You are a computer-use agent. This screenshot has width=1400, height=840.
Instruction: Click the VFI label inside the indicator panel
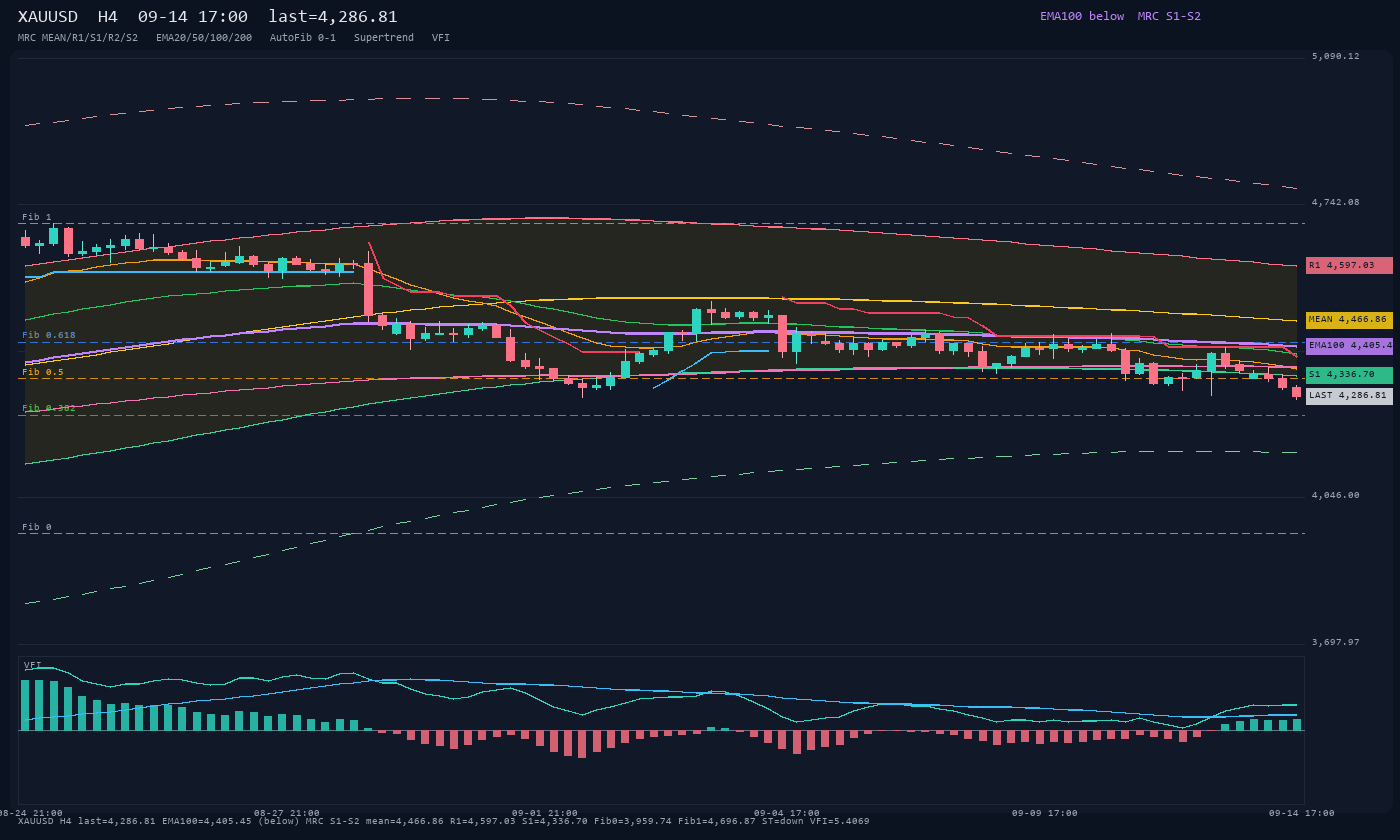33,665
